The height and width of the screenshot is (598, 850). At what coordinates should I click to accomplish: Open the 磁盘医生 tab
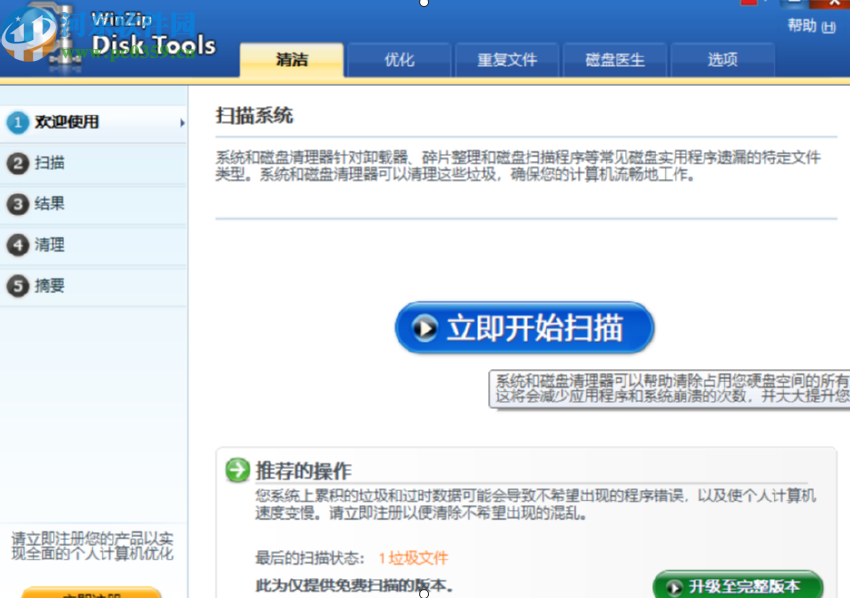coord(615,59)
